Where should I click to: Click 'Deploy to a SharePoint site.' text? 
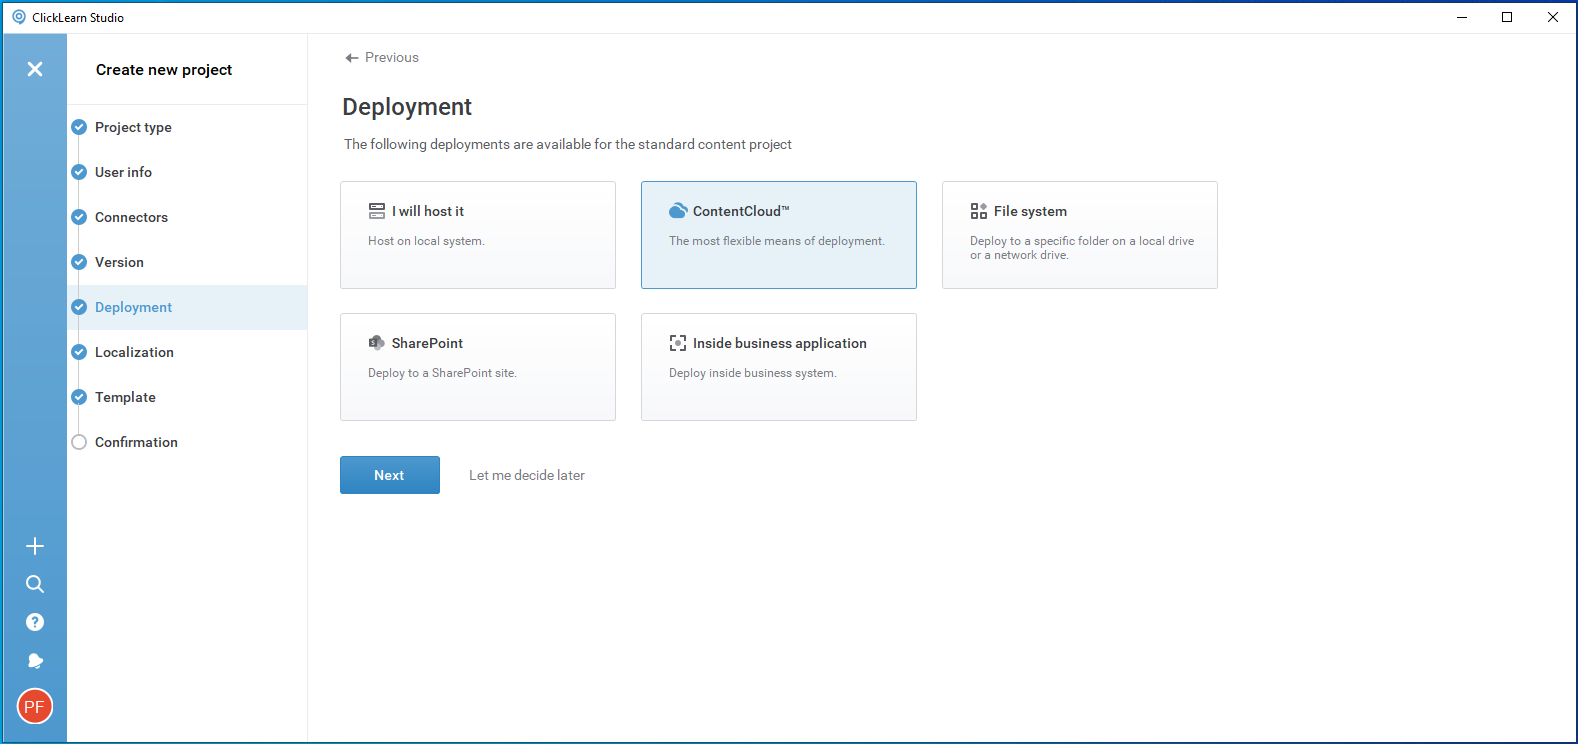[442, 373]
